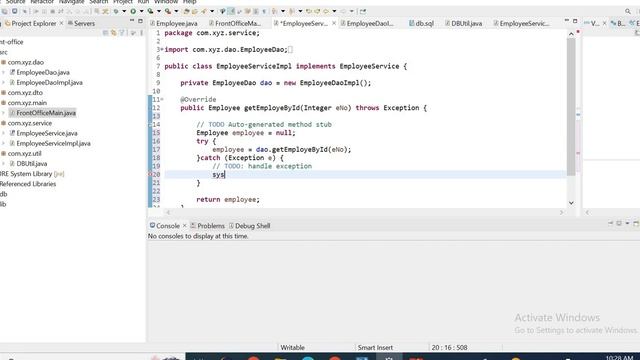640x360 pixels.
Task: Run the program with green Run icon
Action: (133, 11)
